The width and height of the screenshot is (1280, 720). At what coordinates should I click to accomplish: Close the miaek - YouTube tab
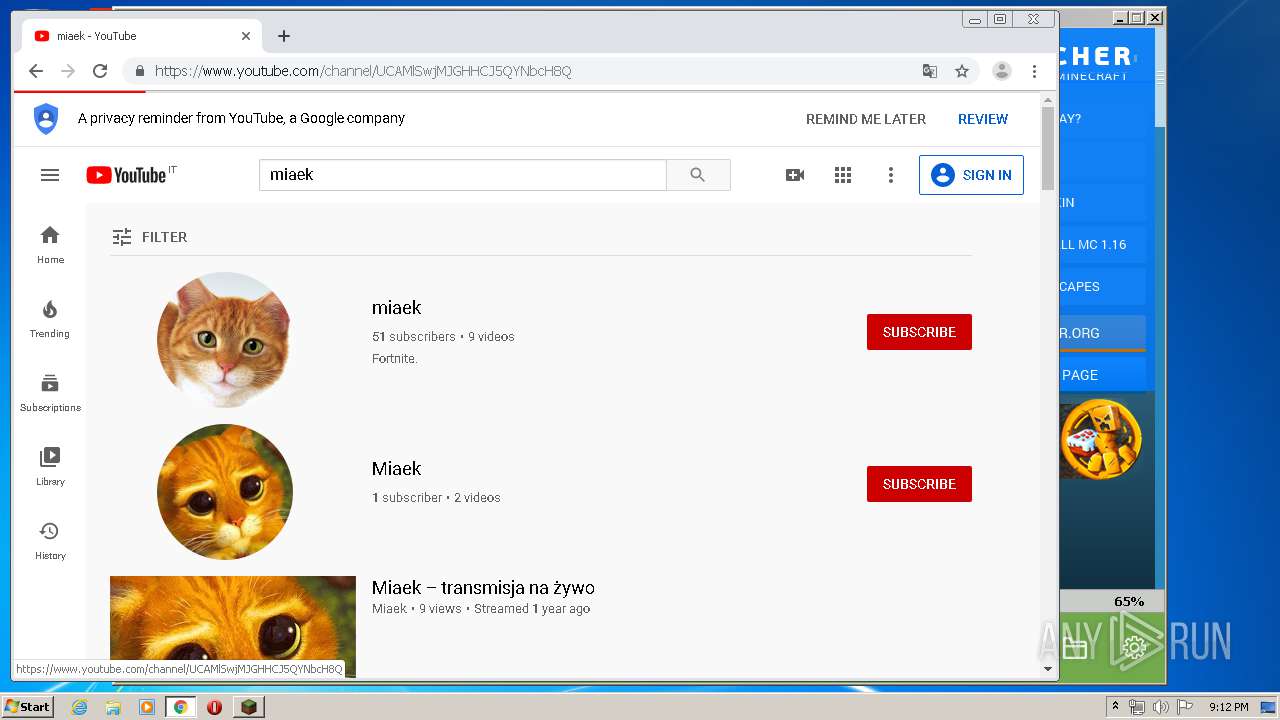(x=246, y=36)
